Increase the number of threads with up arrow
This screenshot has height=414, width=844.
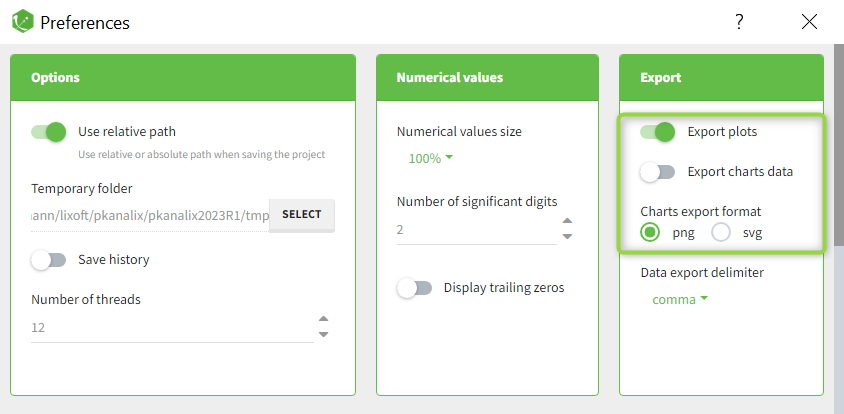[323, 320]
